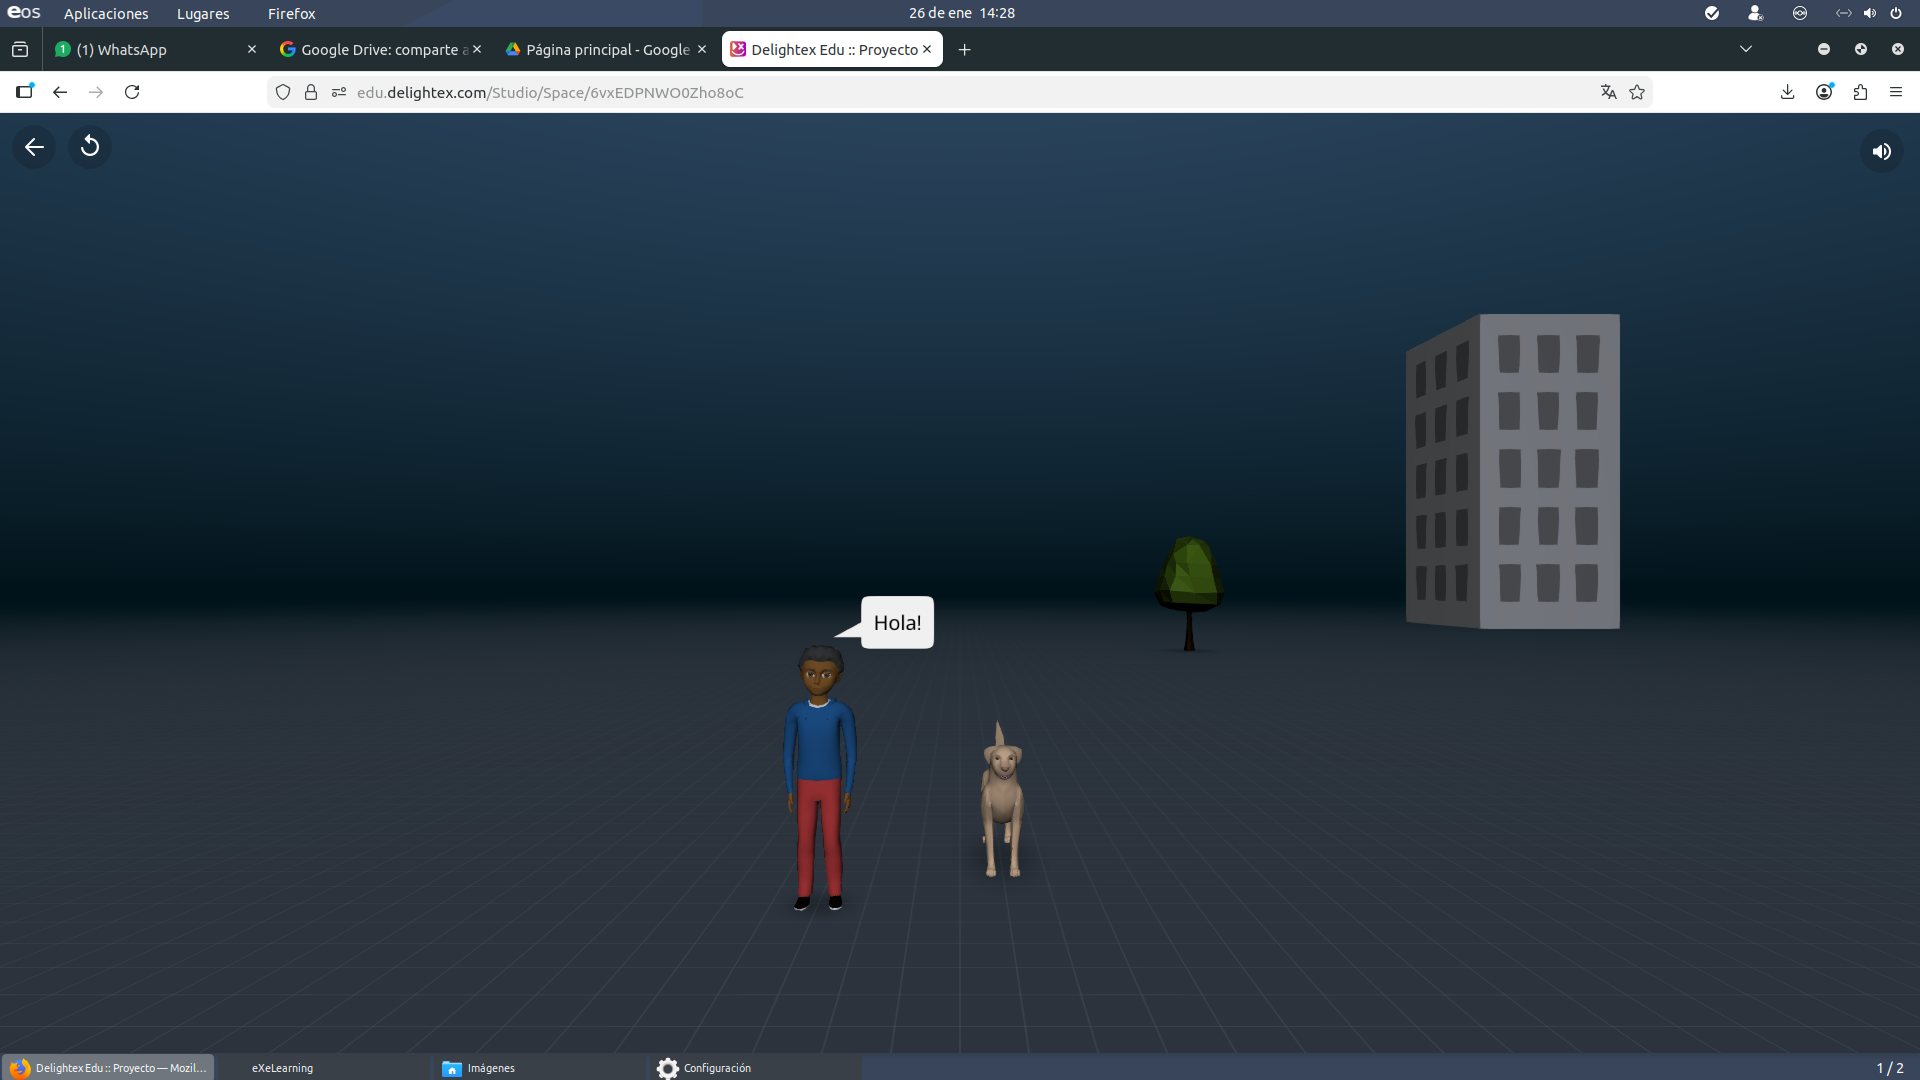Viewport: 1920px width, 1080px height.
Task: Open the Firefox hamburger application menu
Action: point(1896,92)
